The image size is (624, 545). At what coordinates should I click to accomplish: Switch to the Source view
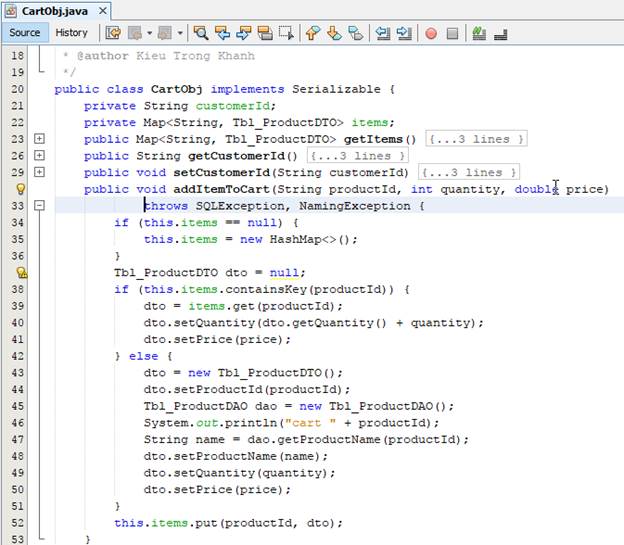[x=25, y=33]
